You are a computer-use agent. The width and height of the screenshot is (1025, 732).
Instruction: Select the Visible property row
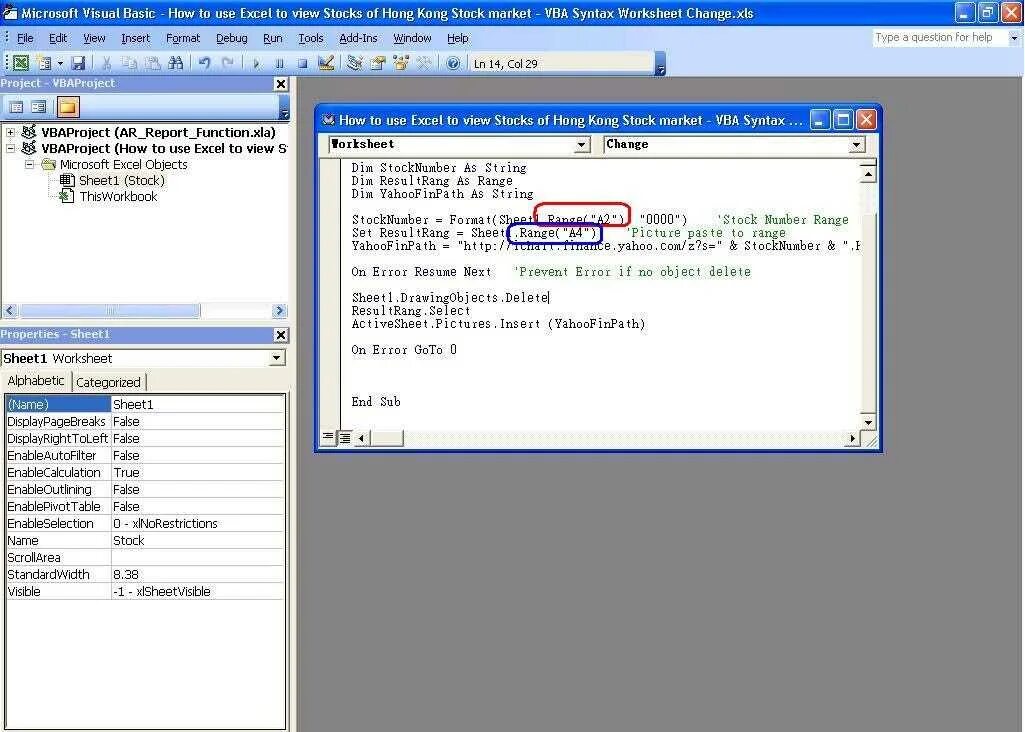[145, 591]
